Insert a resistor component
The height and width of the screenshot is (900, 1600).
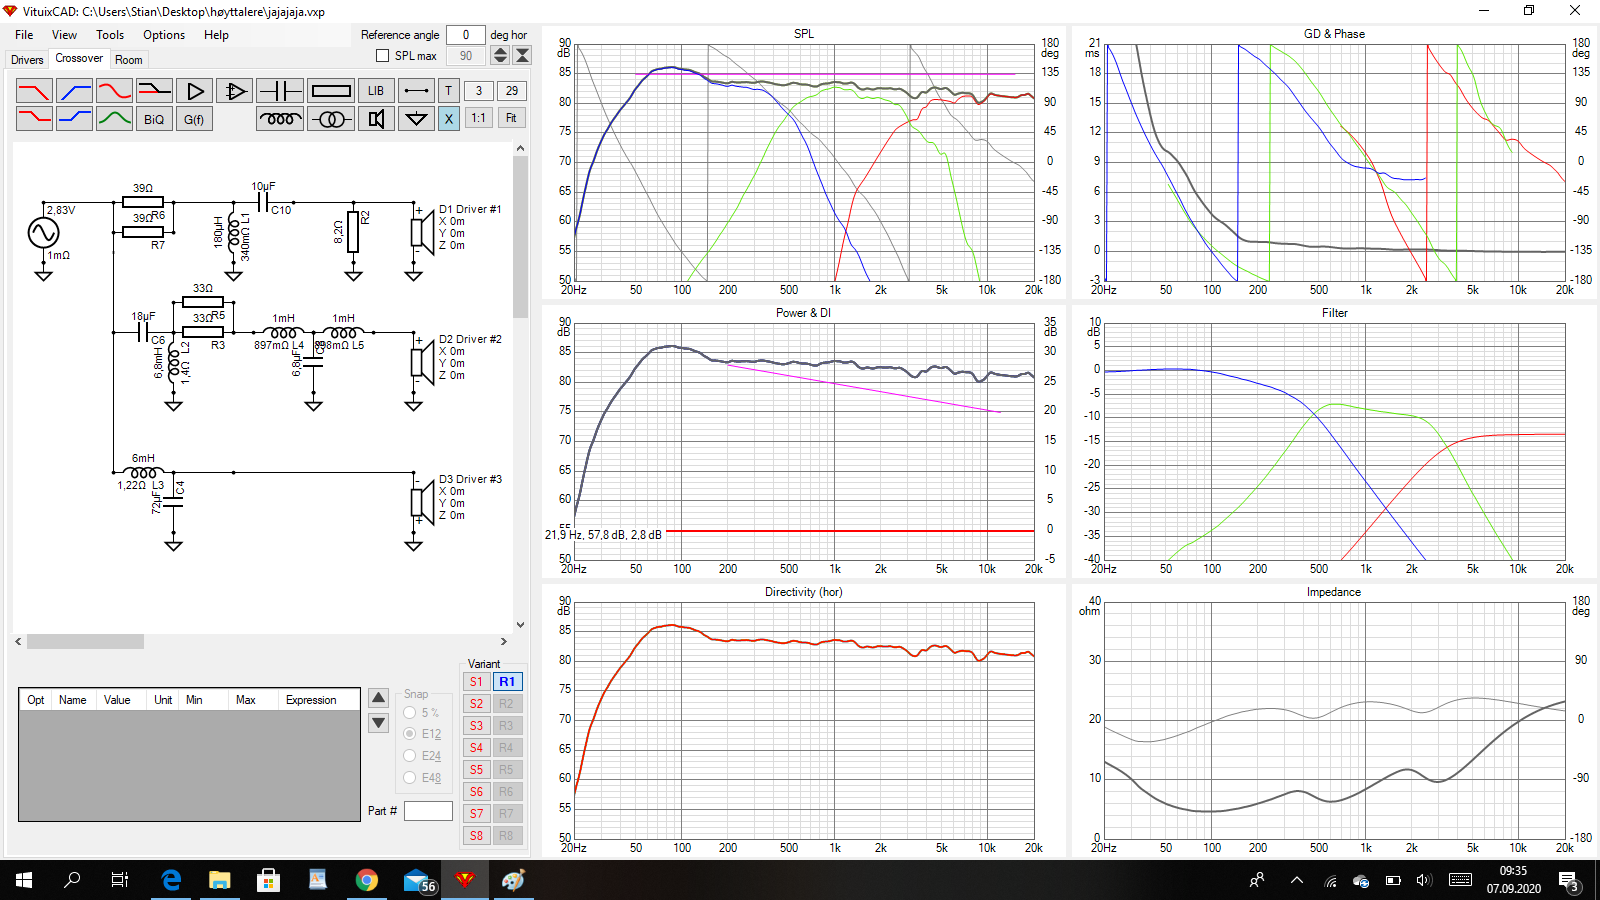coord(331,91)
